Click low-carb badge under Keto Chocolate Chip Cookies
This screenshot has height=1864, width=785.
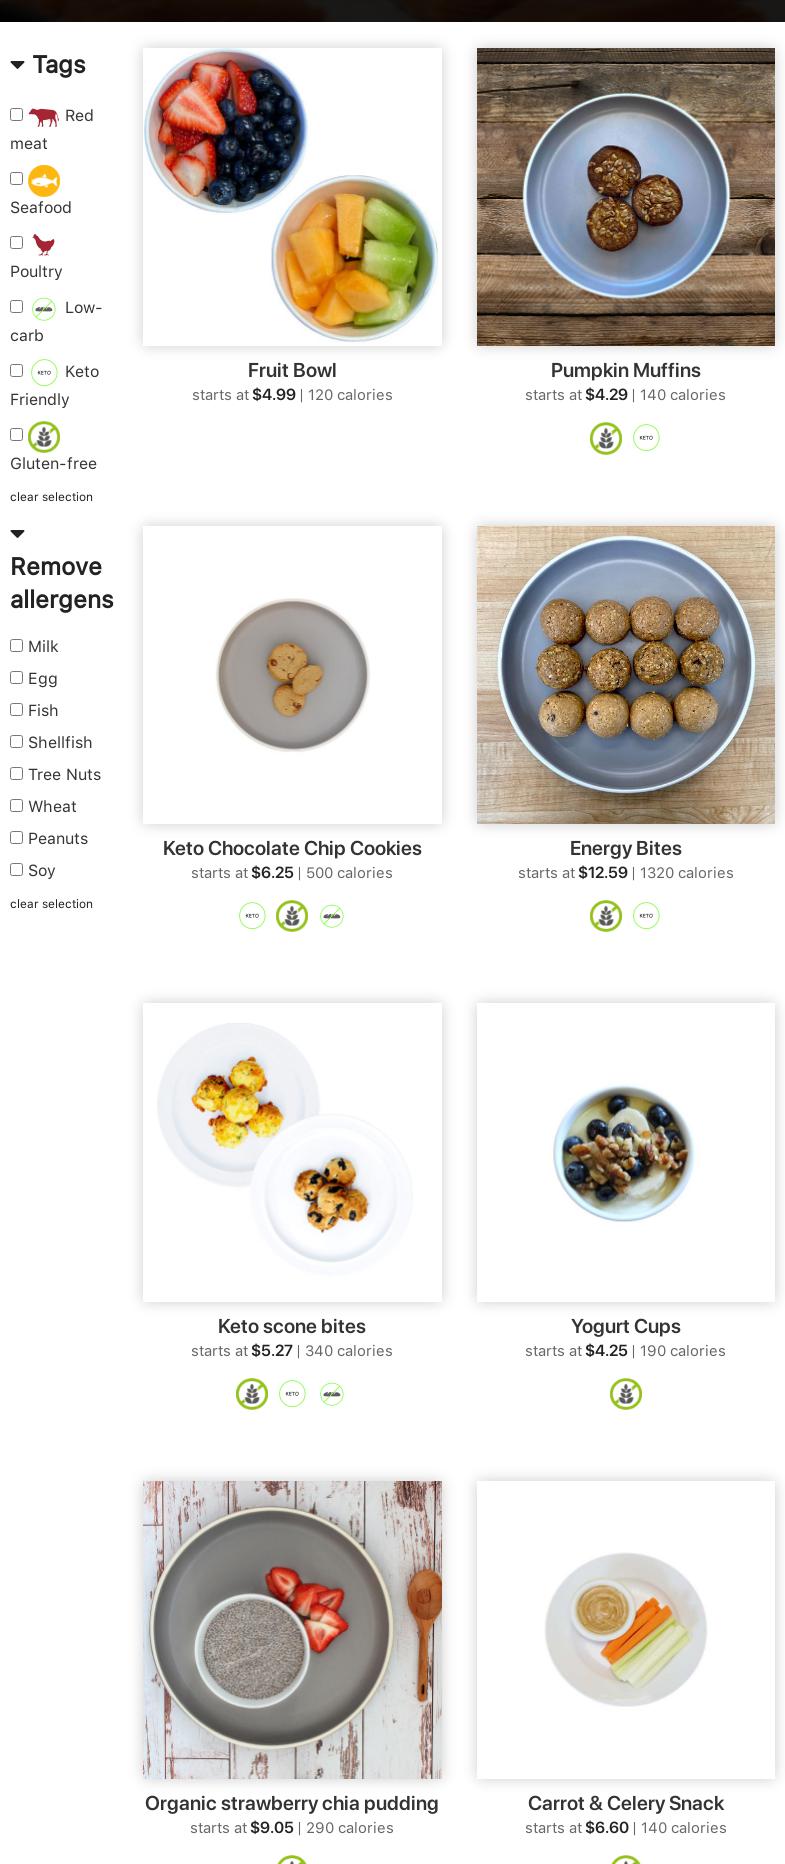pos(332,916)
